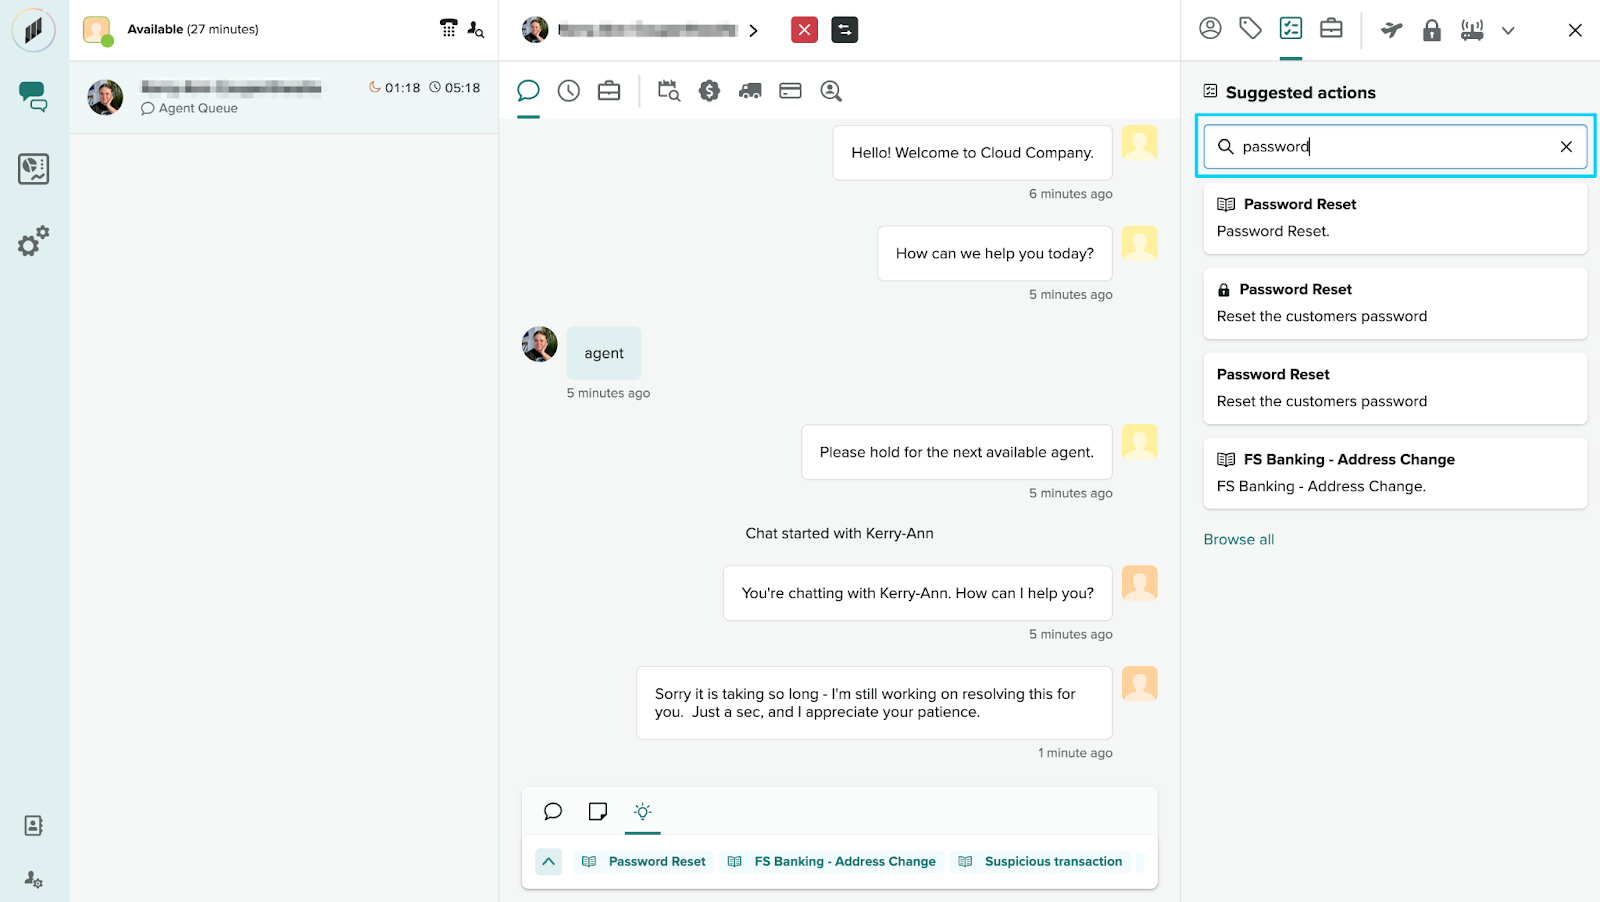The height and width of the screenshot is (902, 1600).
Task: Expand more options chevron in right toolbar
Action: coord(1508,31)
